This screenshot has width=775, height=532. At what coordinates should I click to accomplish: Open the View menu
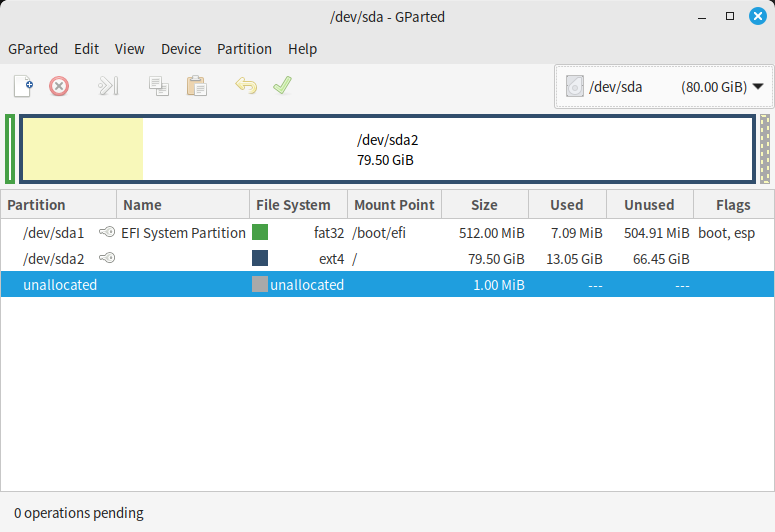(129, 49)
